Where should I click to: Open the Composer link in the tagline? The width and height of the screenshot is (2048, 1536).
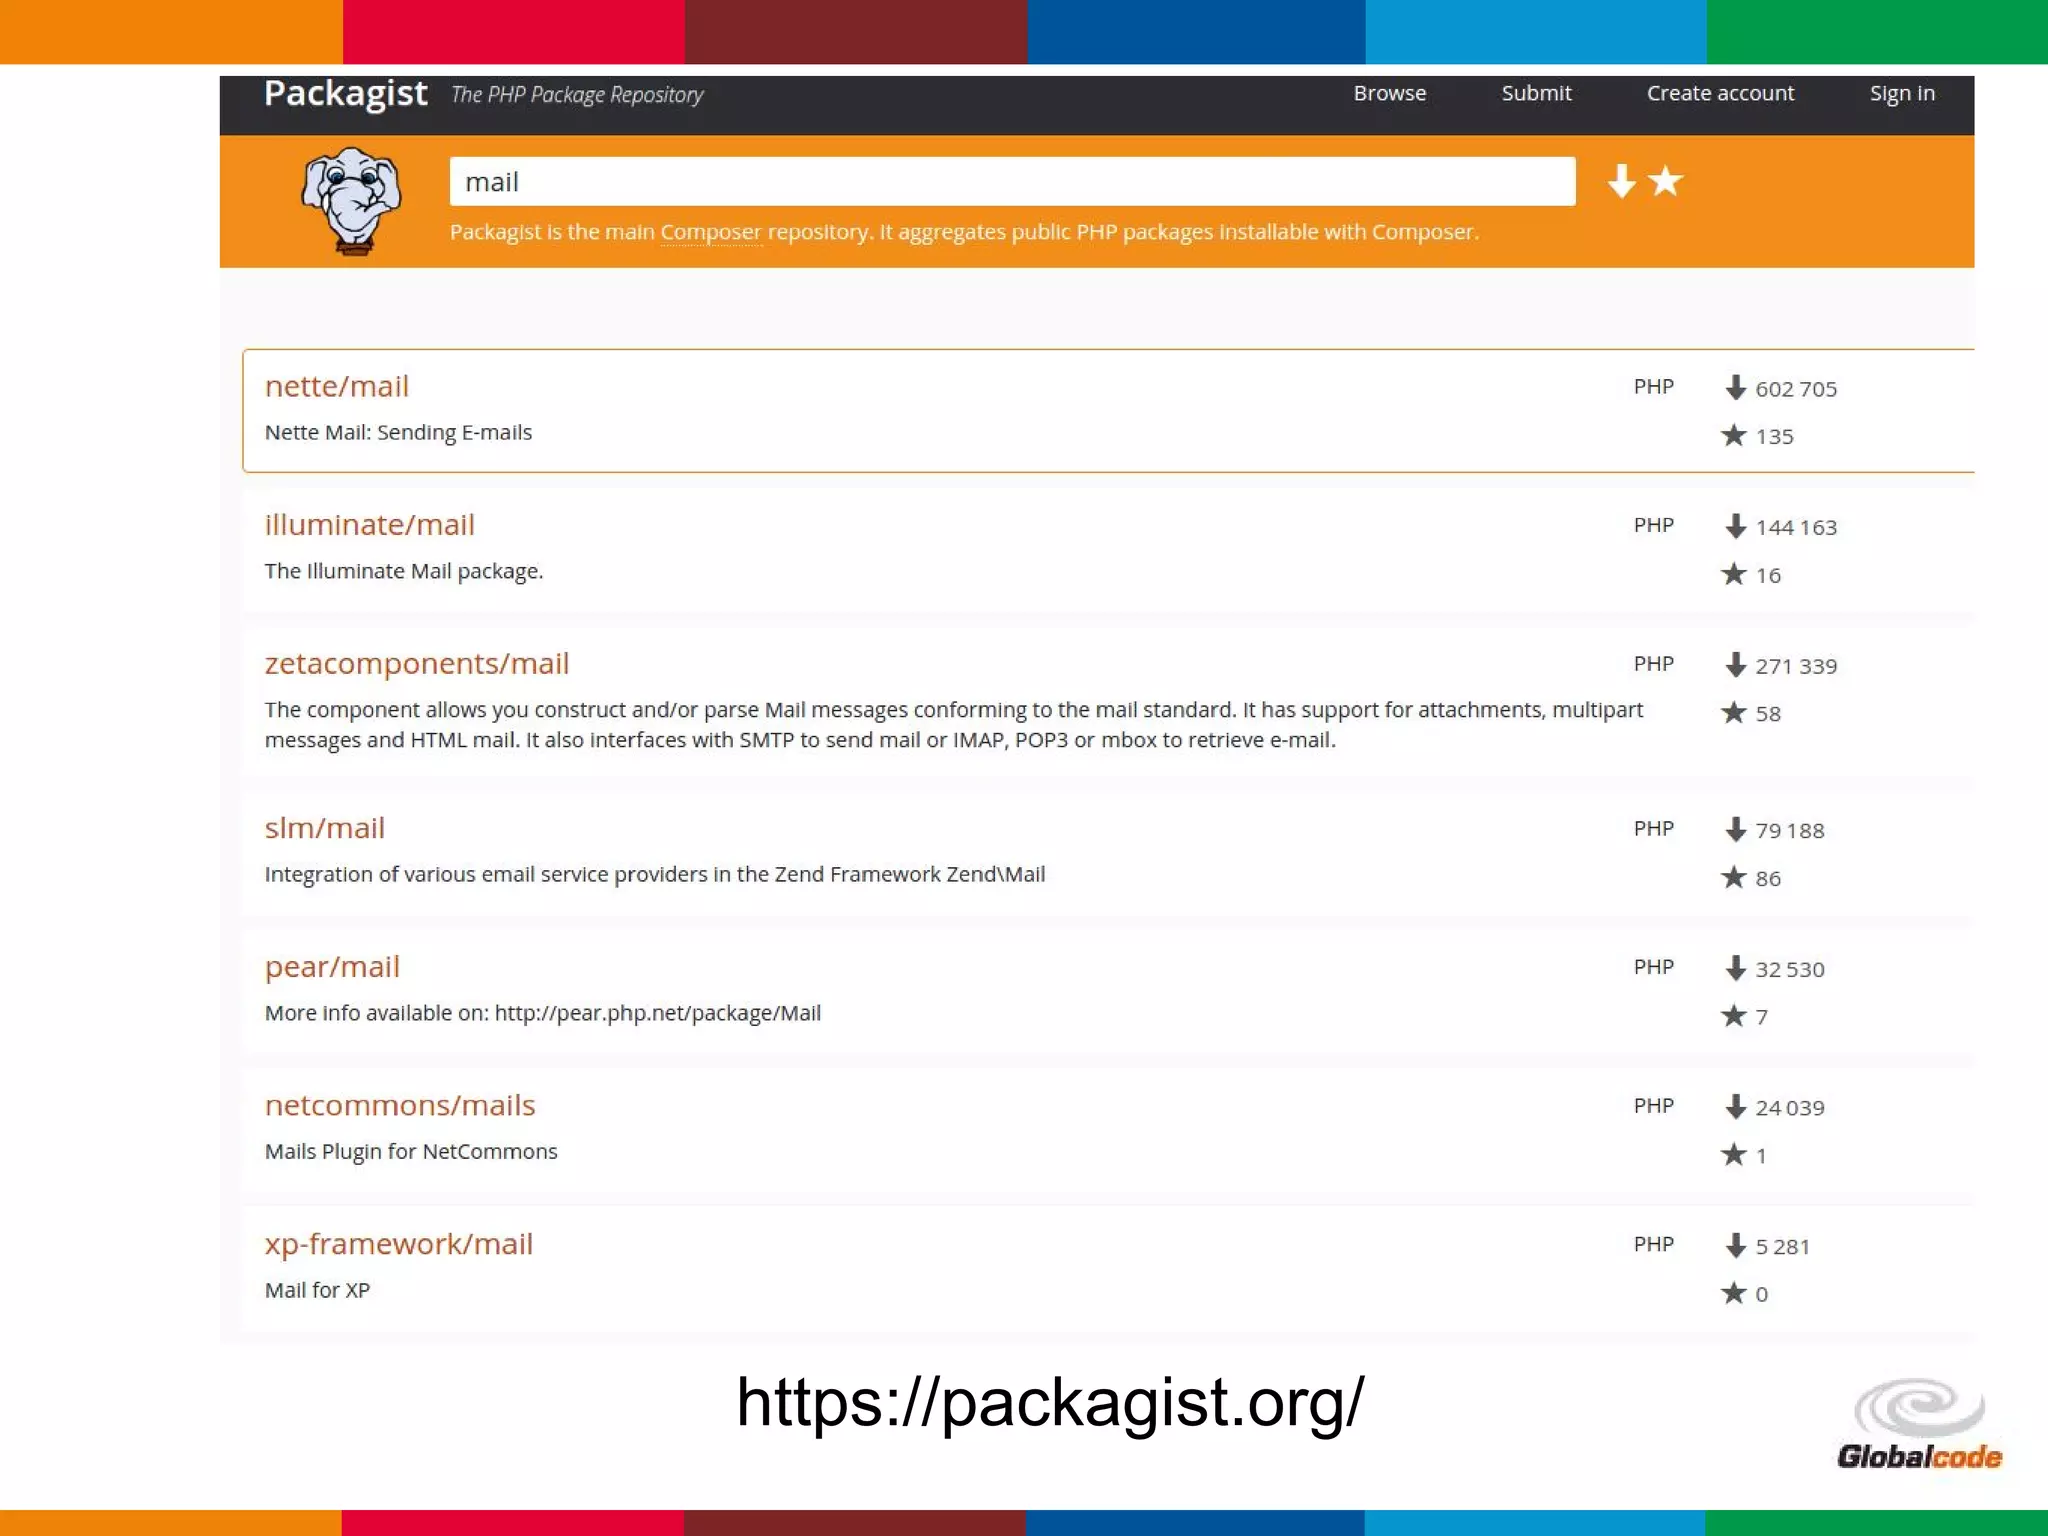[x=710, y=232]
